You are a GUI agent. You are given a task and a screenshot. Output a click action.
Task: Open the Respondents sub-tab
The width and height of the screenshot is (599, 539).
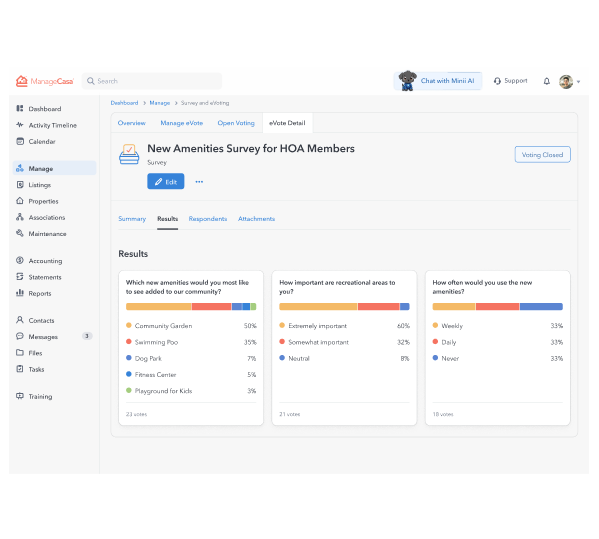coord(208,219)
